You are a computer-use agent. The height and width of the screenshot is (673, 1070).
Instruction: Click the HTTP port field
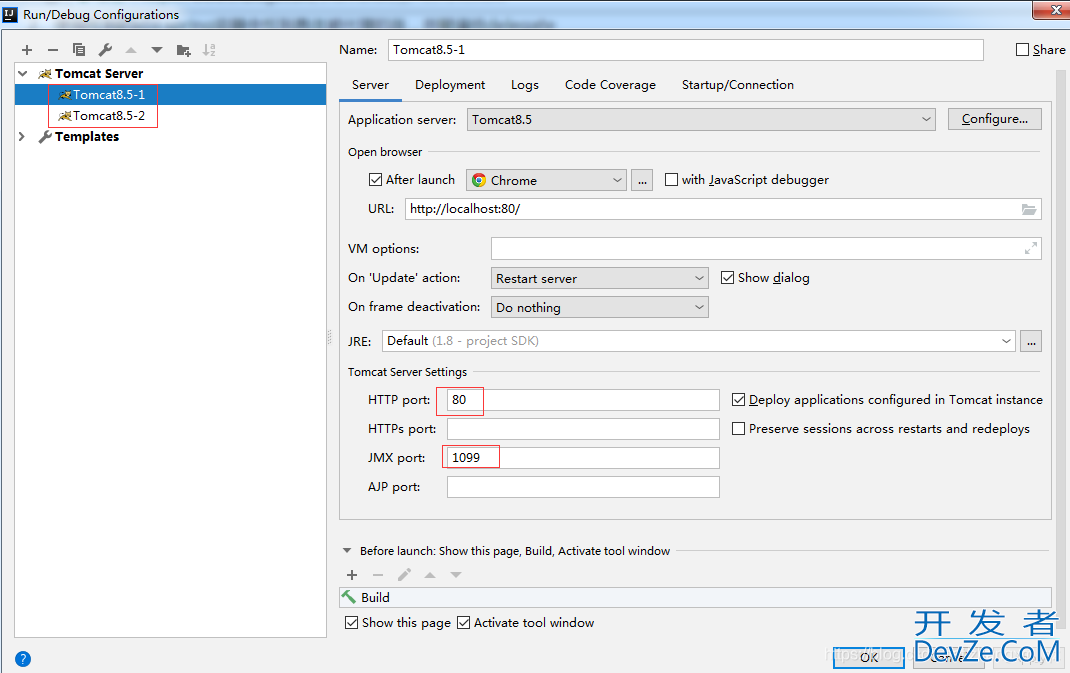click(583, 399)
